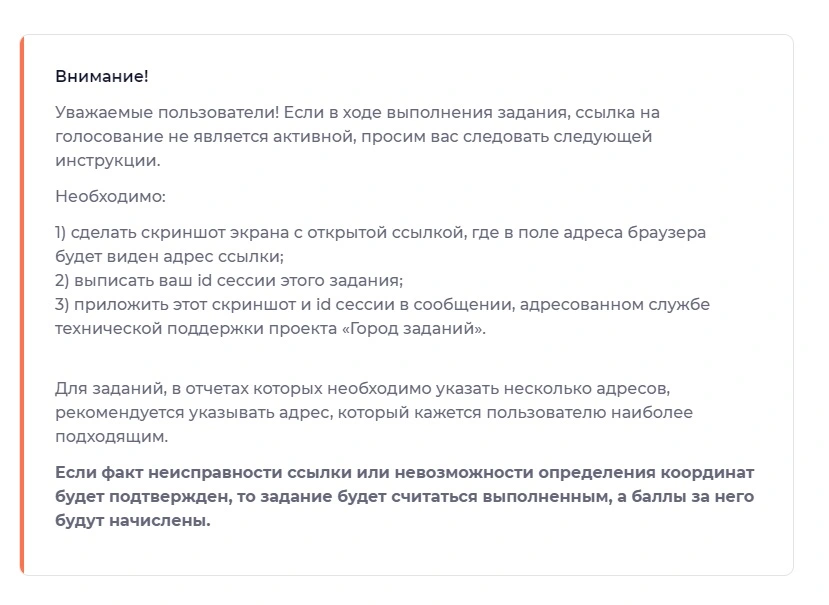829x605 pixels.
Task: Click the bold words «будут начислены.»
Action: point(133,520)
